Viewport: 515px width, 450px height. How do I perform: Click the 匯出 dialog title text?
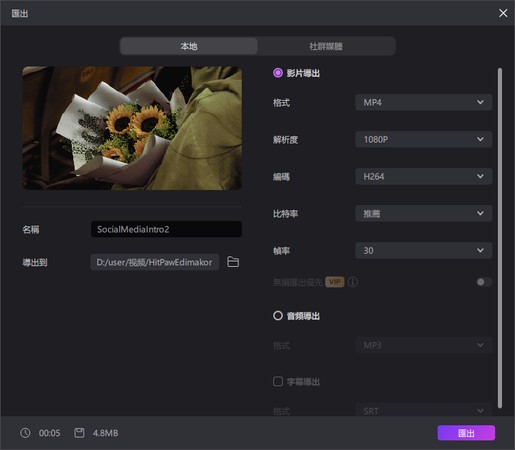click(20, 13)
